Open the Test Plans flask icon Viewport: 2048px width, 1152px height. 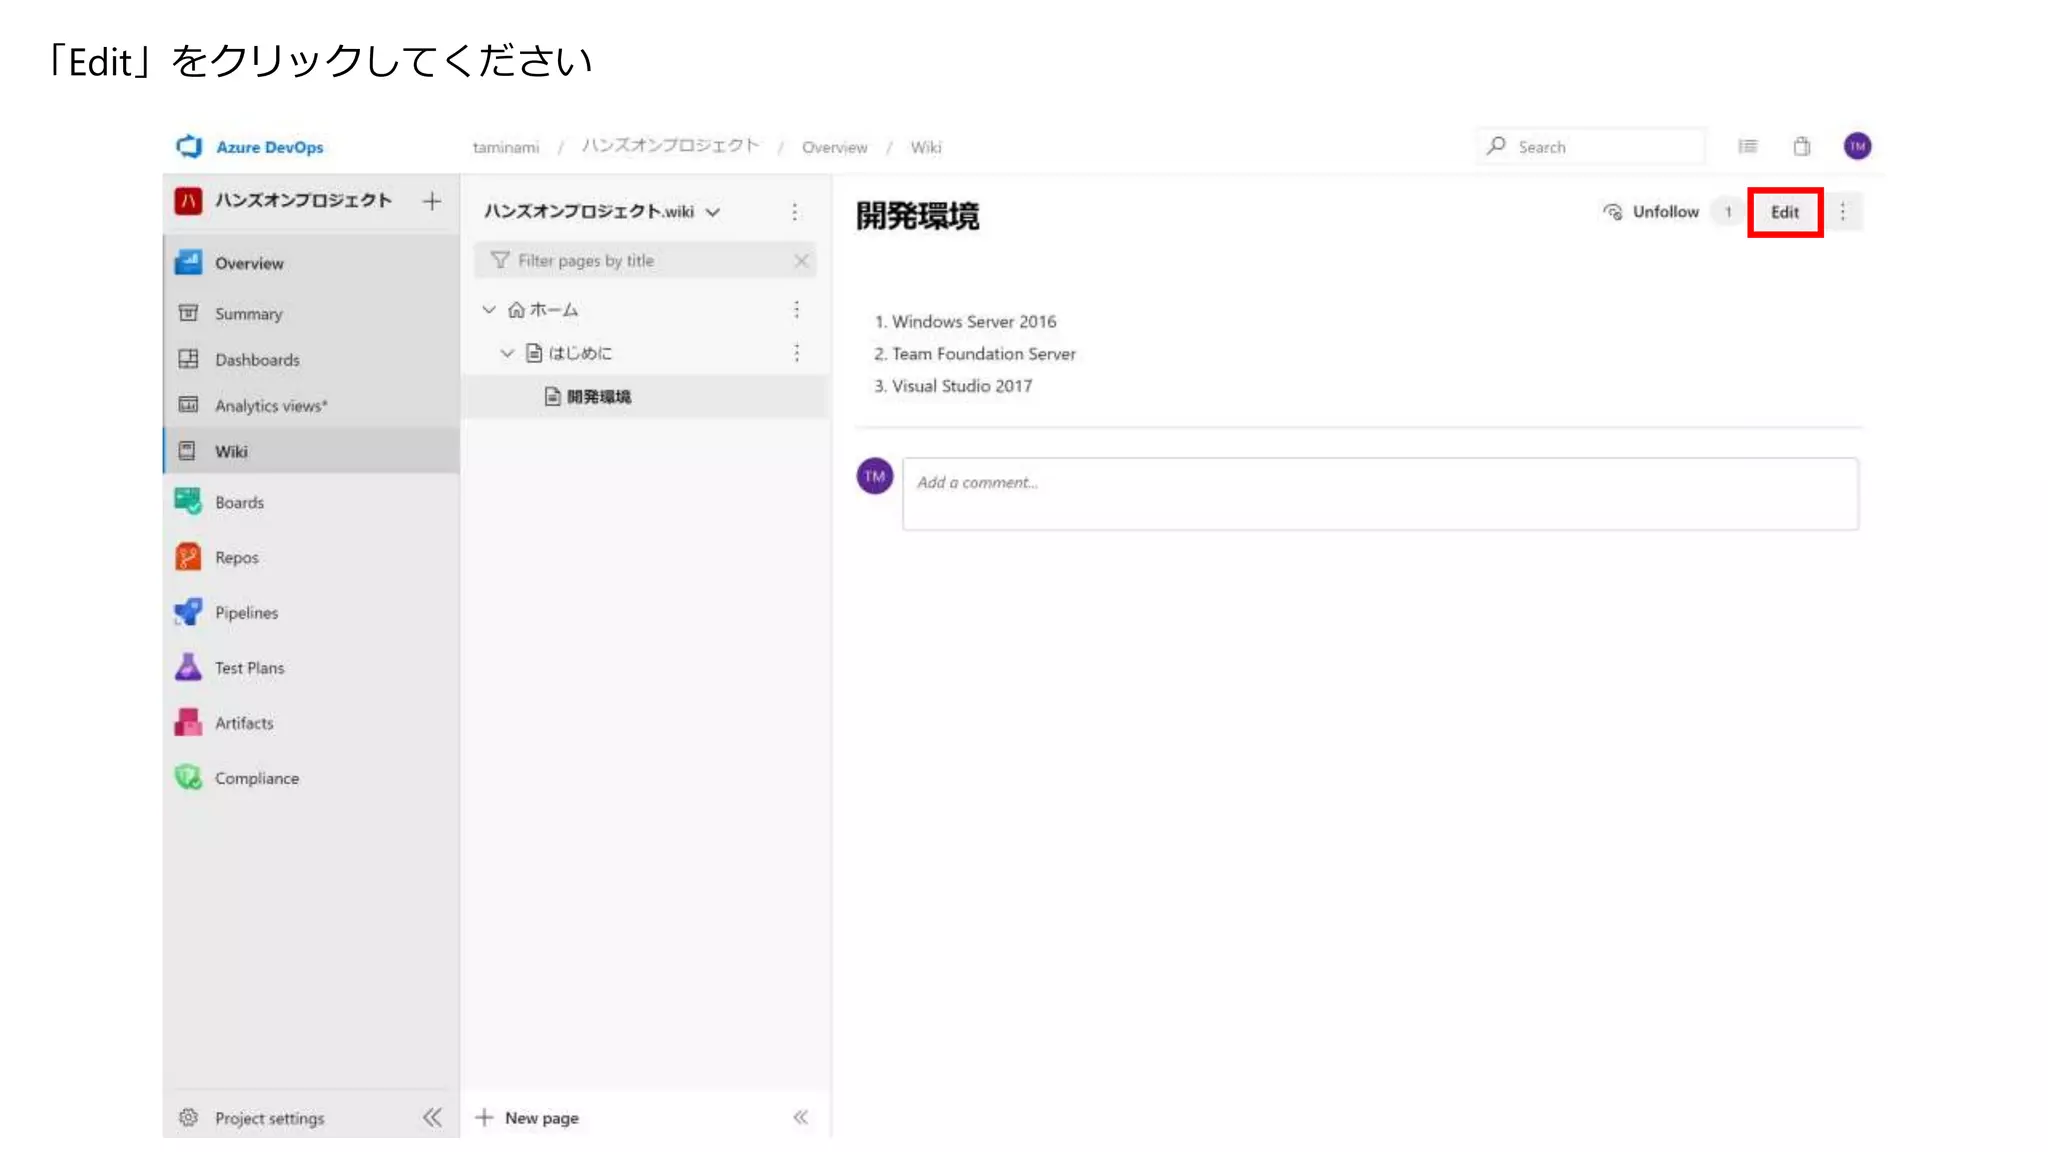pyautogui.click(x=188, y=667)
